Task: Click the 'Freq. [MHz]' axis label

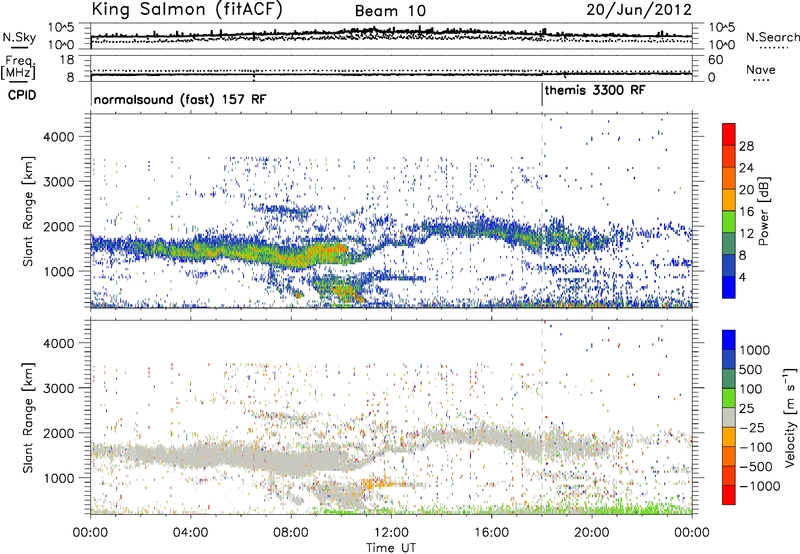Action: pos(19,68)
